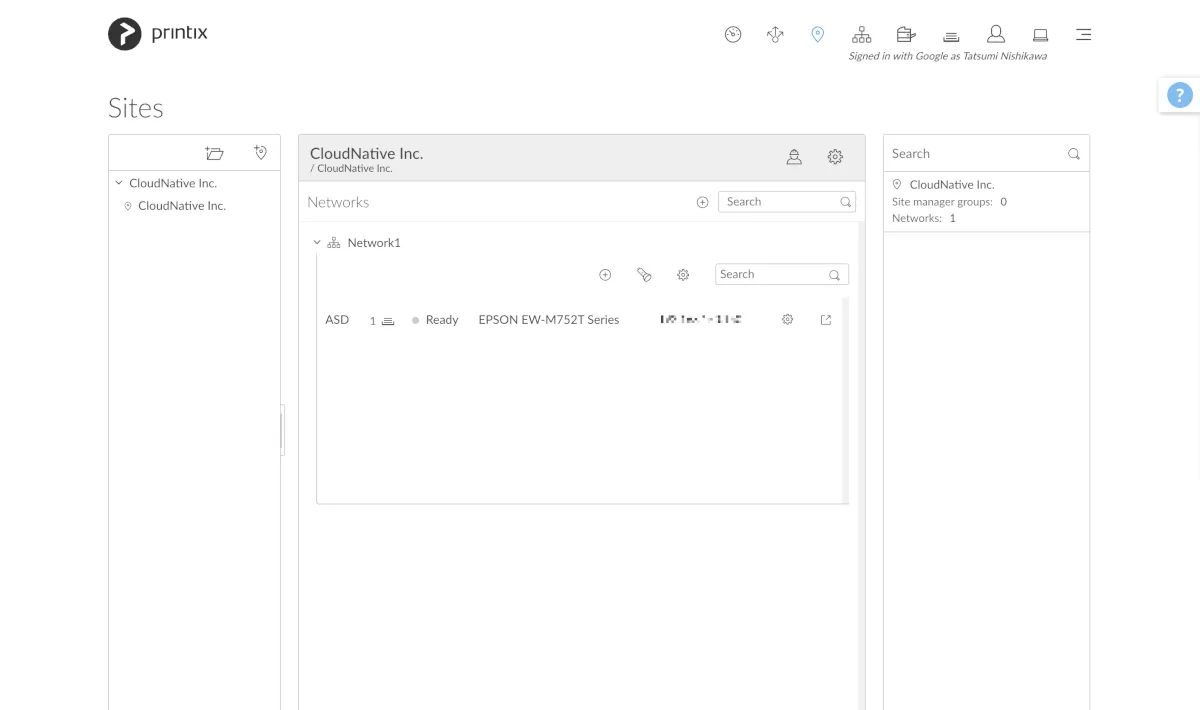Select the CloudNative Inc. site tree item

pyautogui.click(x=181, y=206)
